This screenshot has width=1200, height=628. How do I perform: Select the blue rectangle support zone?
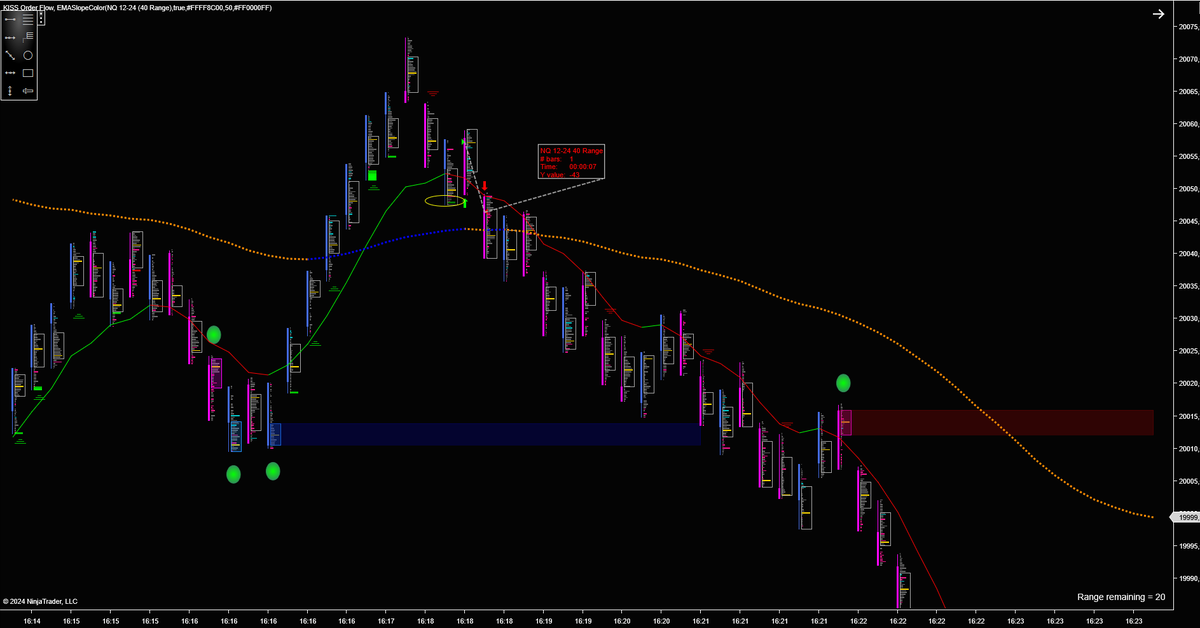point(485,434)
